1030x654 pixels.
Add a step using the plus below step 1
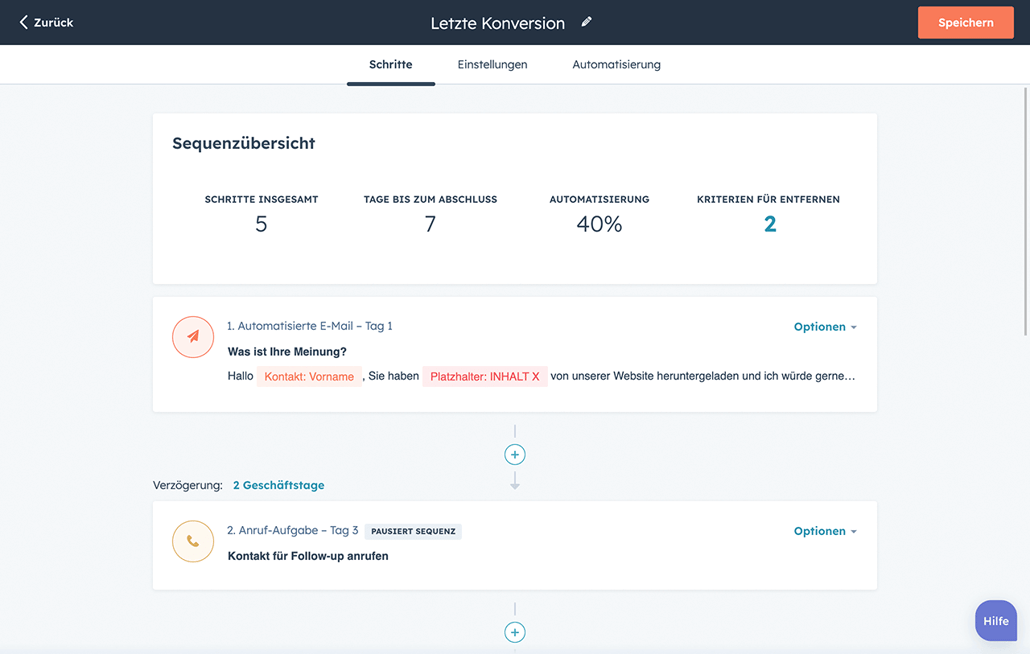514,454
